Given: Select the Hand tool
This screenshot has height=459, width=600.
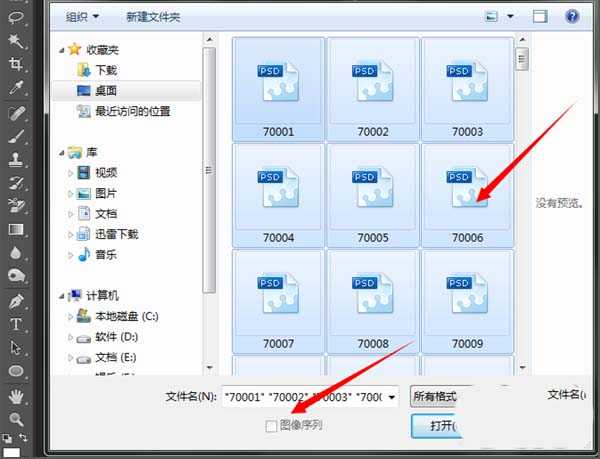Looking at the screenshot, I should tap(16, 395).
